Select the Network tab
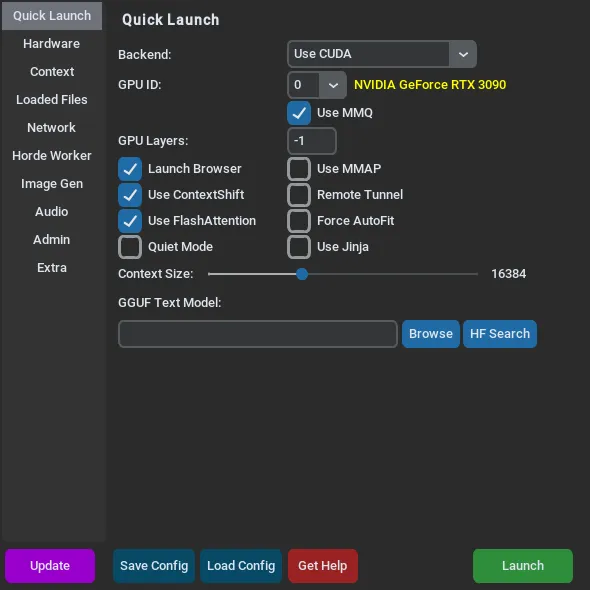Viewport: 590px width, 590px height. [x=52, y=128]
